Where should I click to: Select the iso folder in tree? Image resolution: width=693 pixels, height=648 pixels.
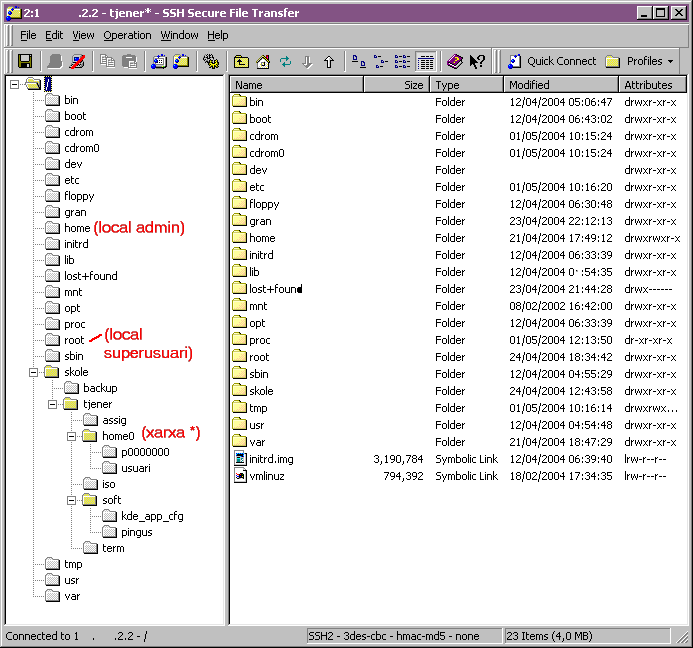tap(109, 484)
